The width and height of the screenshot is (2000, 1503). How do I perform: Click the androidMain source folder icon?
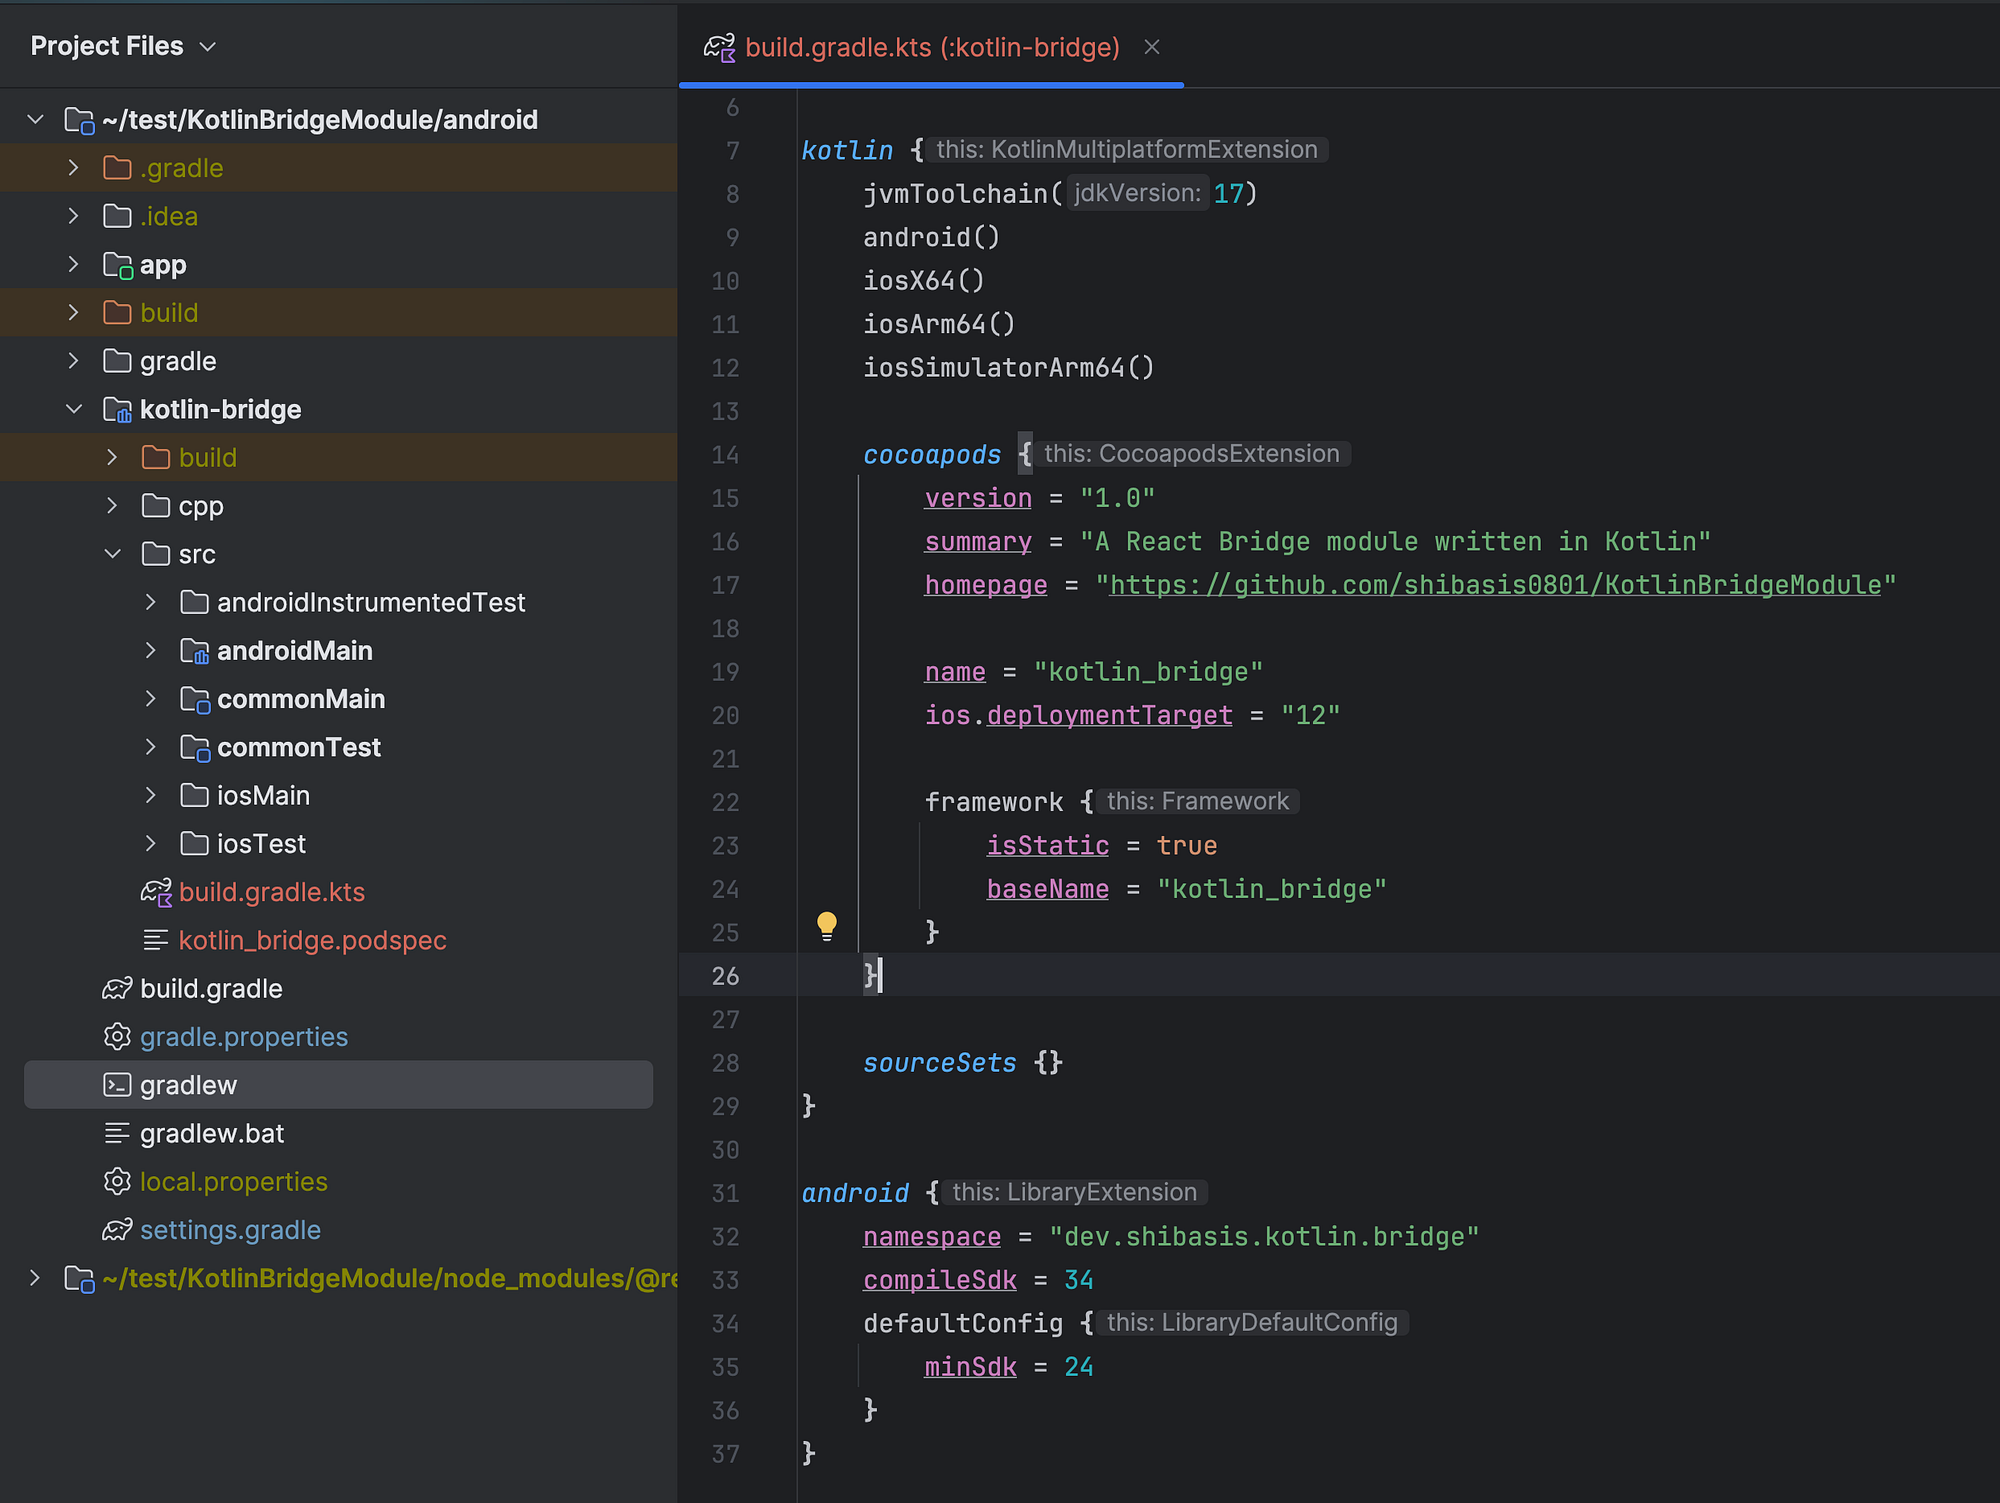click(x=194, y=651)
